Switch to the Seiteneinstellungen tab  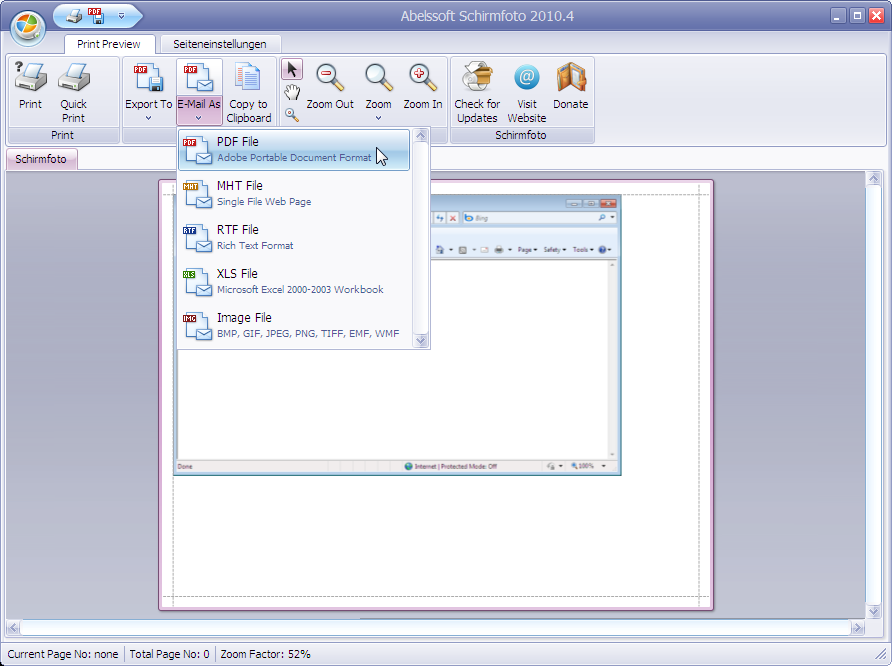(220, 44)
